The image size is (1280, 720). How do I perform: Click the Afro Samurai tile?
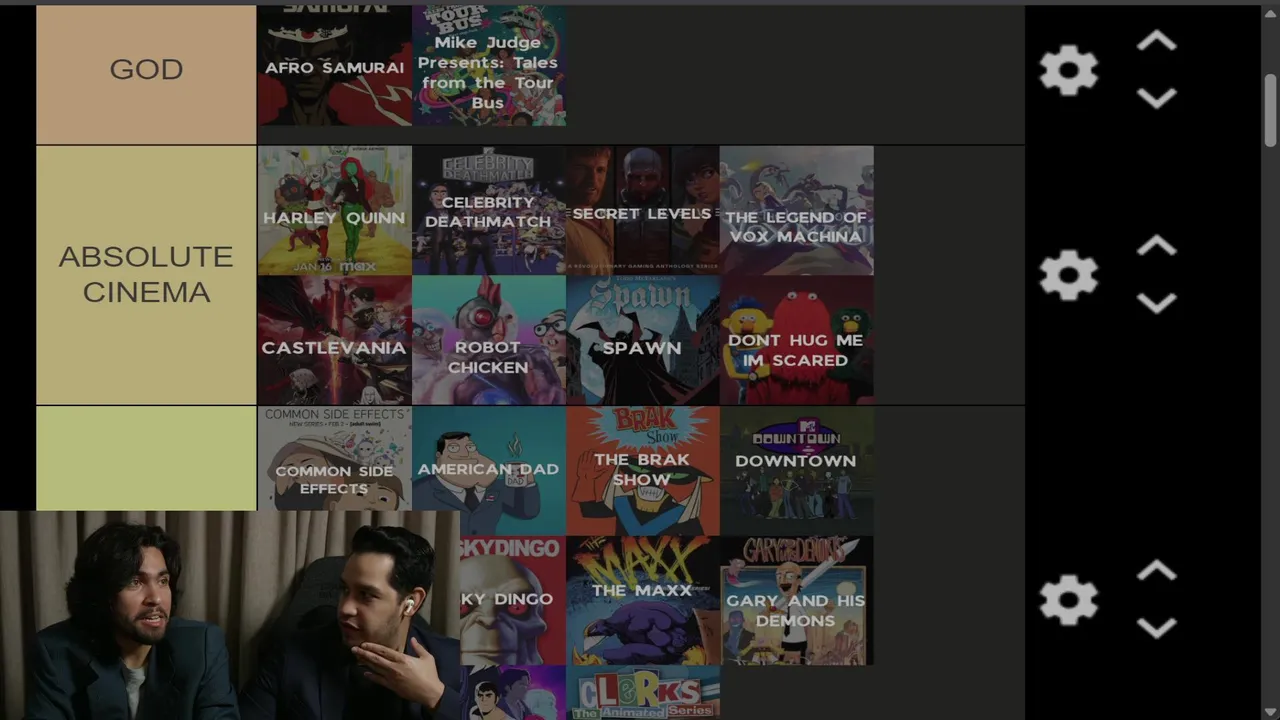pyautogui.click(x=334, y=65)
